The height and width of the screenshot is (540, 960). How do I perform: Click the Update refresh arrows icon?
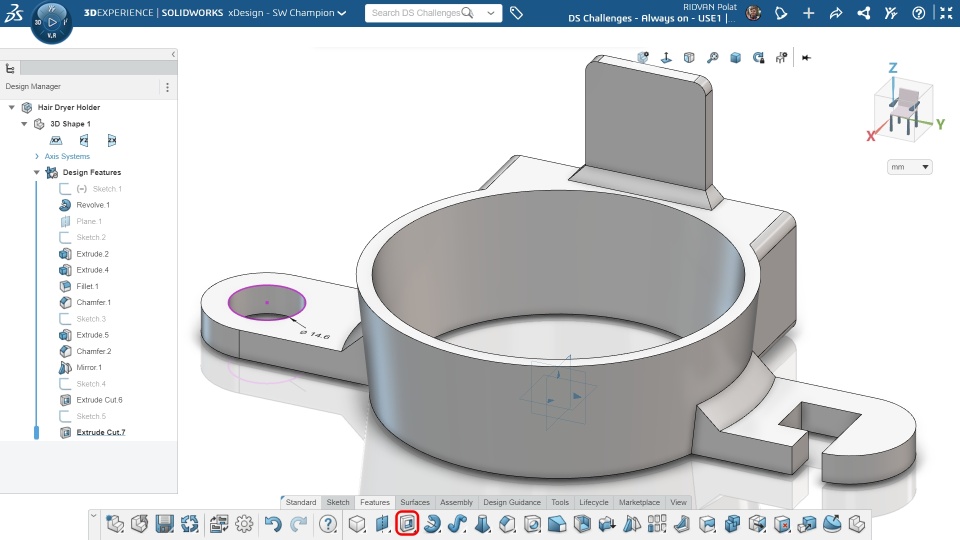coord(190,524)
